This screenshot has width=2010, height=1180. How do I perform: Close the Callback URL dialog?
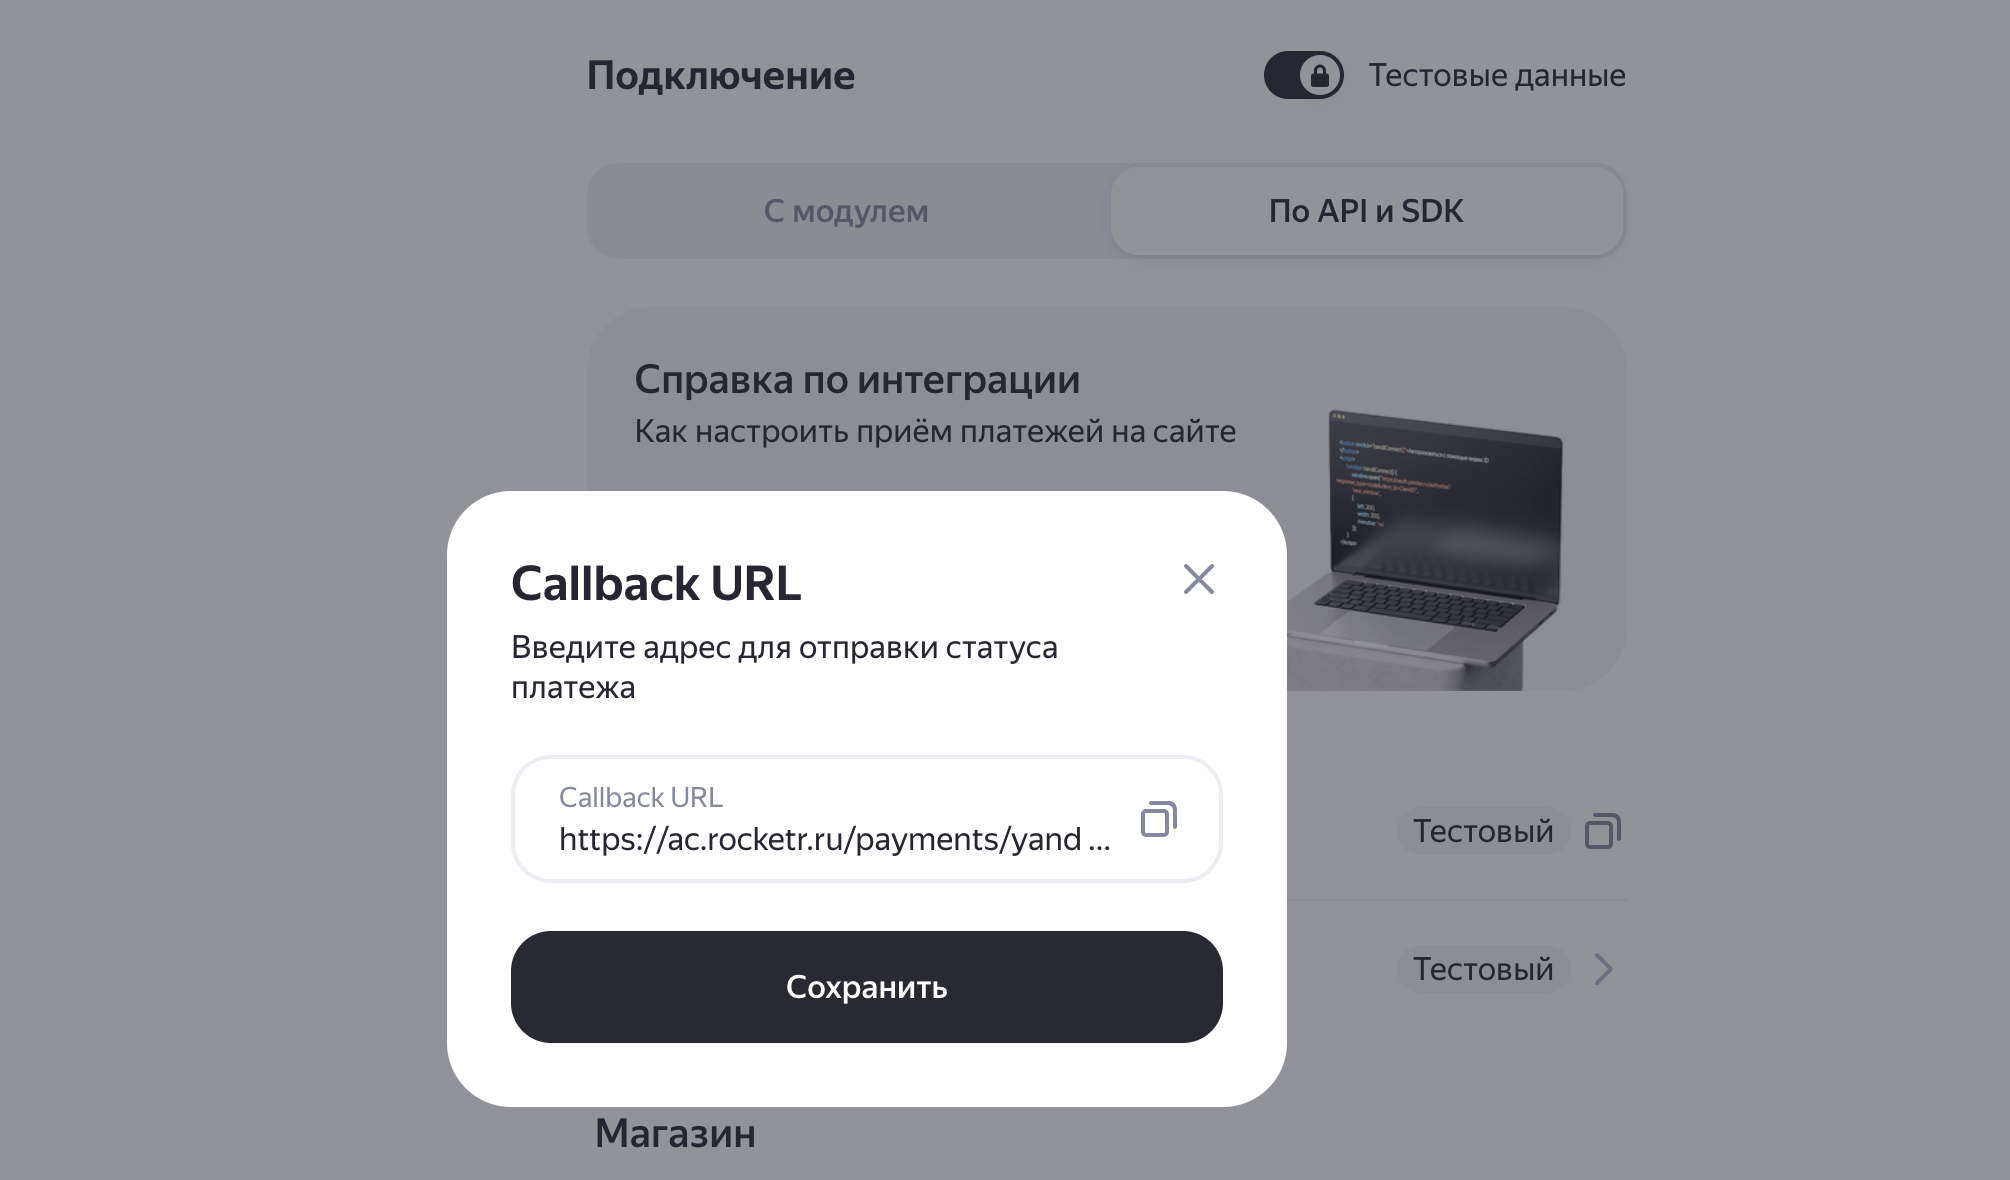pyautogui.click(x=1198, y=579)
